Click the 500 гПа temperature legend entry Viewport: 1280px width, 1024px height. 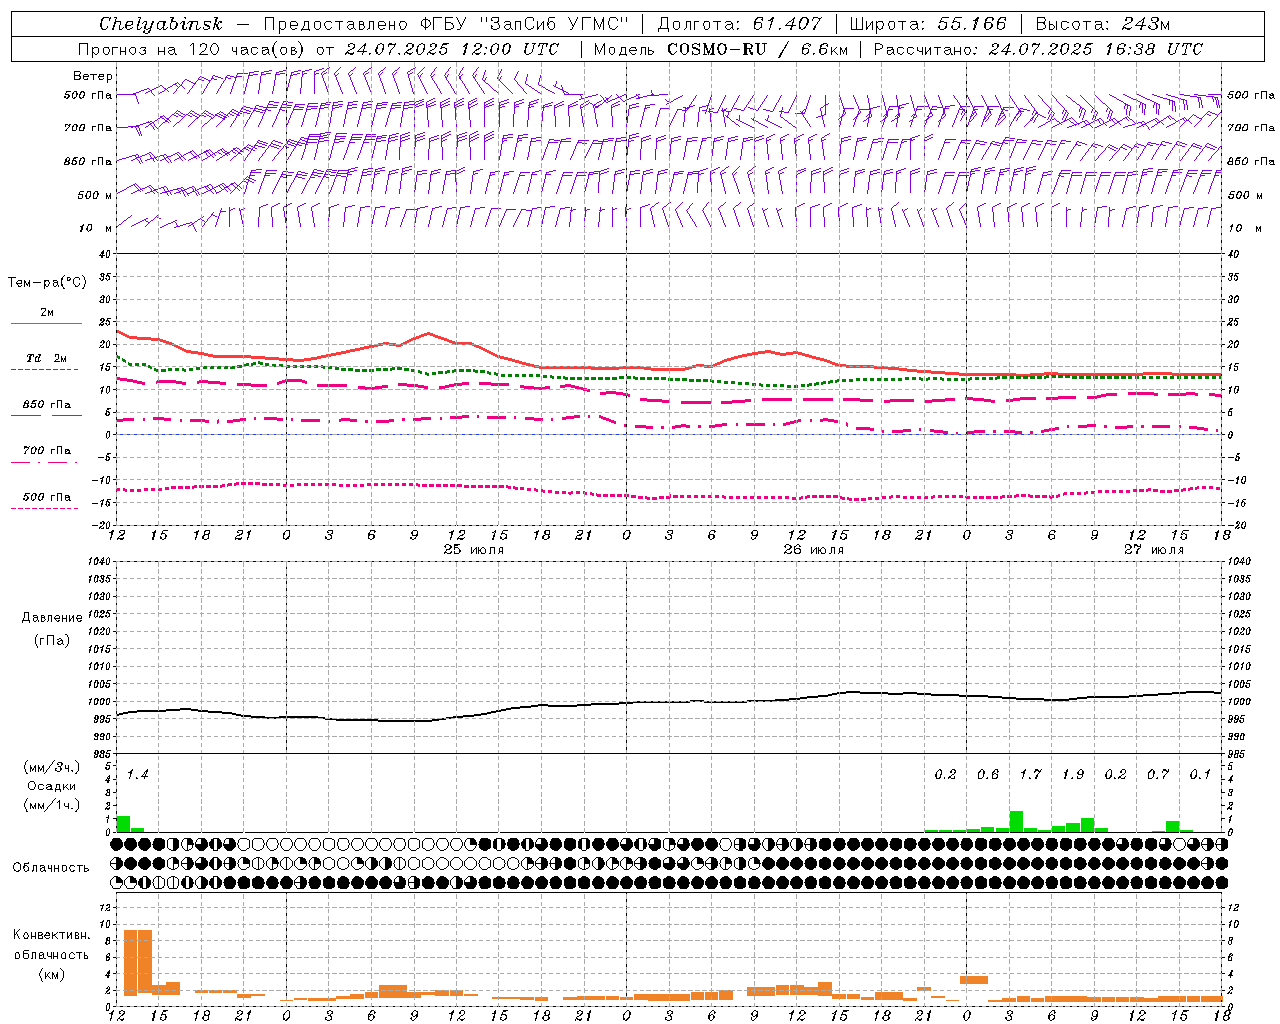(47, 497)
